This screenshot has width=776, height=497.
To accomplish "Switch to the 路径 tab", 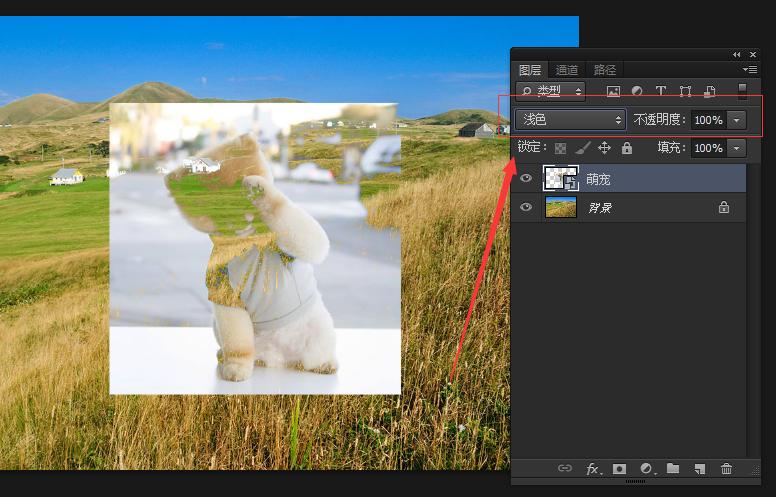I will [x=605, y=70].
